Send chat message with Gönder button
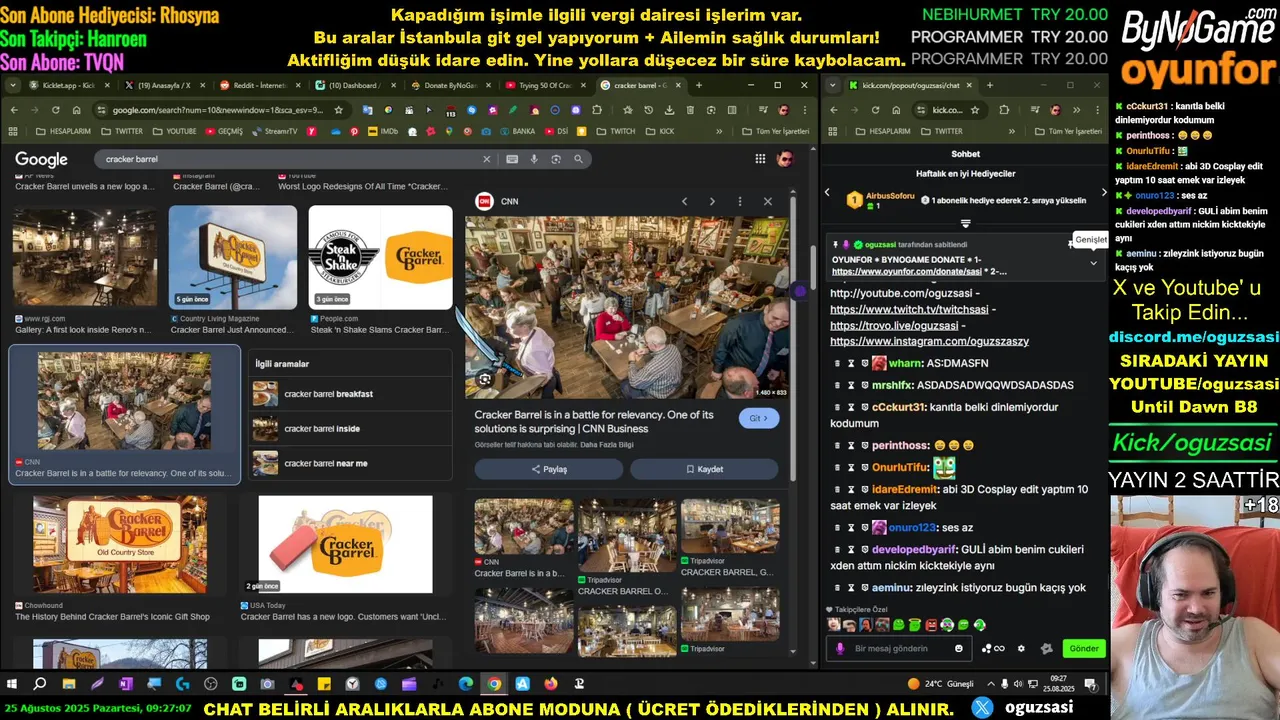1280x720 pixels. pos(1084,648)
